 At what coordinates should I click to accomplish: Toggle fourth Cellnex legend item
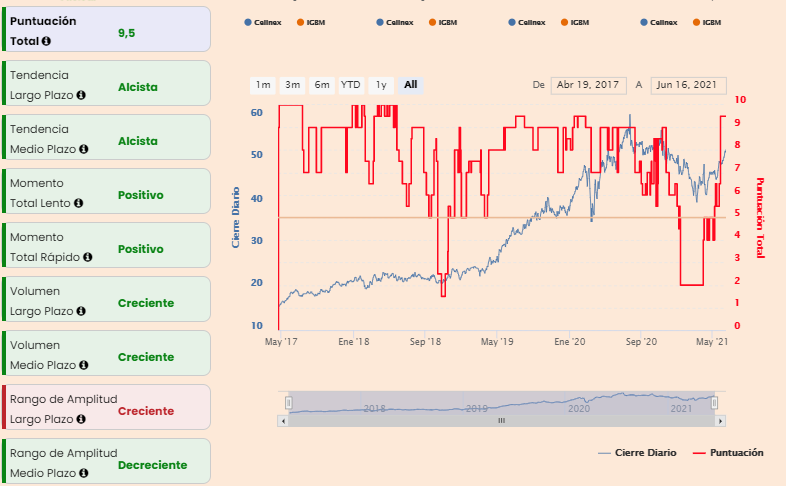(x=659, y=23)
